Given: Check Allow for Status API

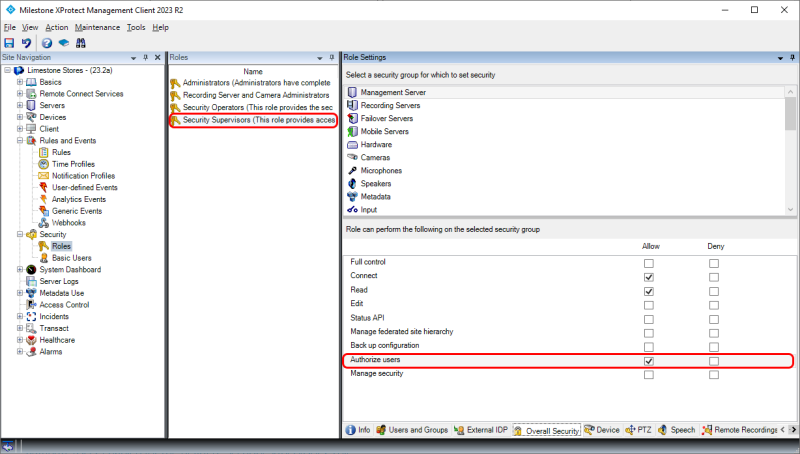Looking at the screenshot, I should point(648,320).
